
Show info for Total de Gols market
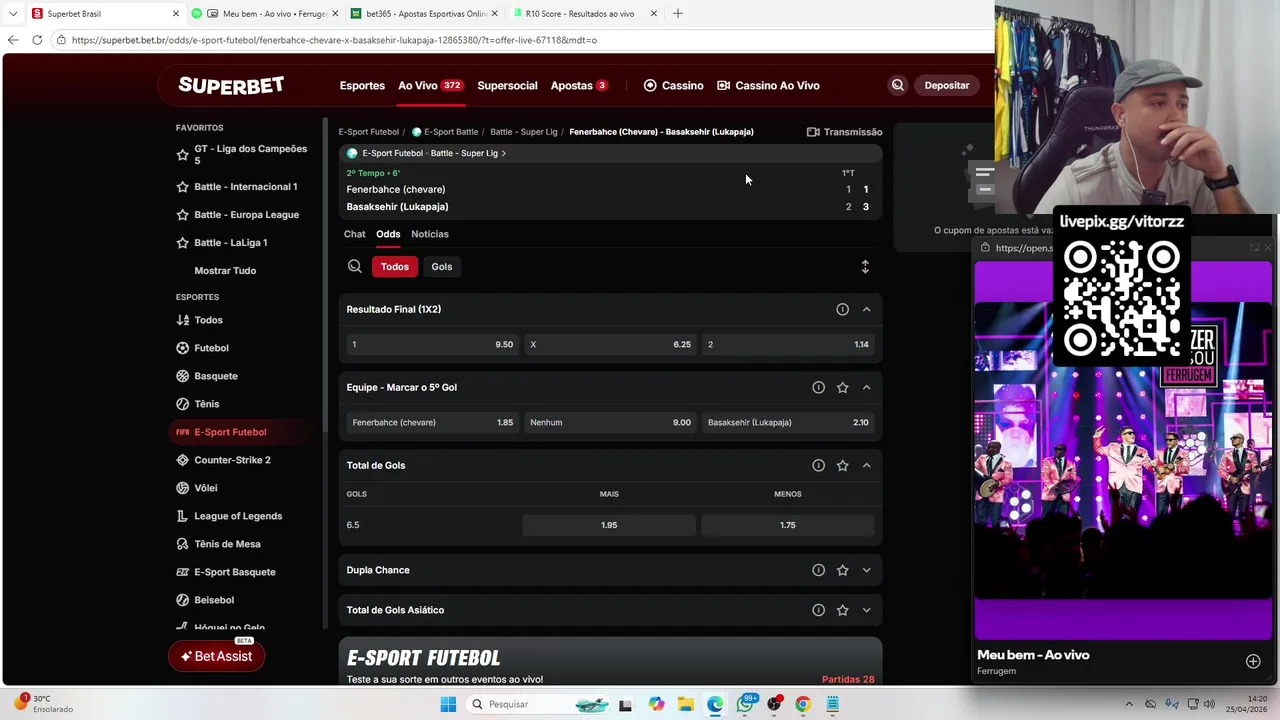[818, 465]
